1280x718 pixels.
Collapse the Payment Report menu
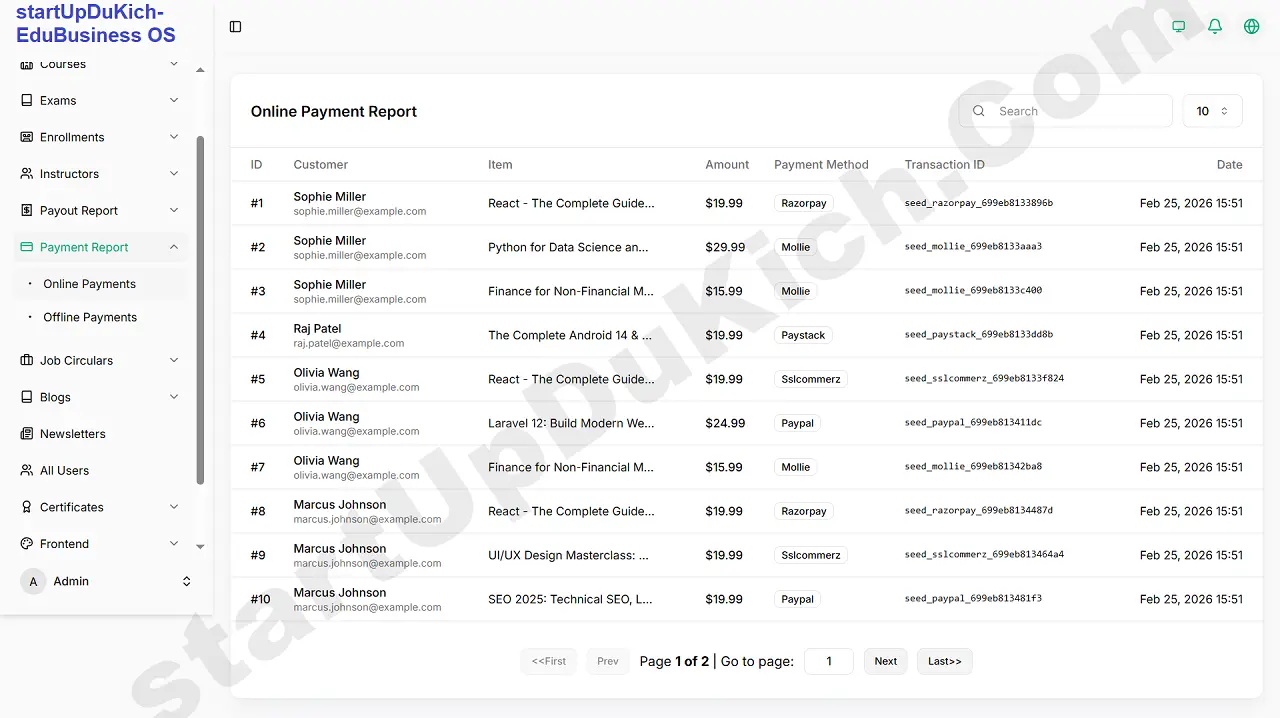click(174, 247)
